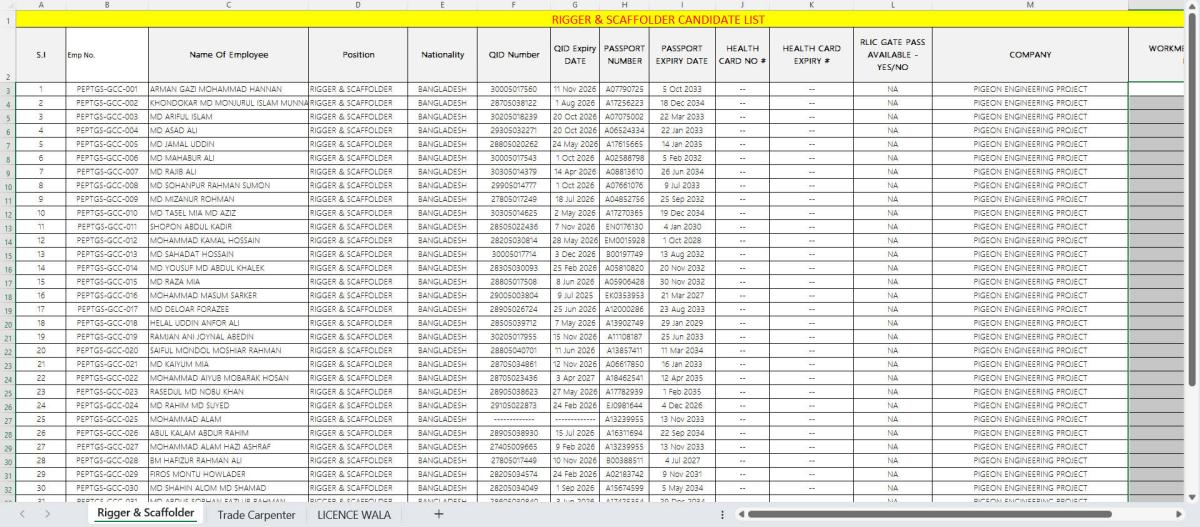Click previous sheet navigation arrow
The height and width of the screenshot is (527, 1200).
[22, 514]
